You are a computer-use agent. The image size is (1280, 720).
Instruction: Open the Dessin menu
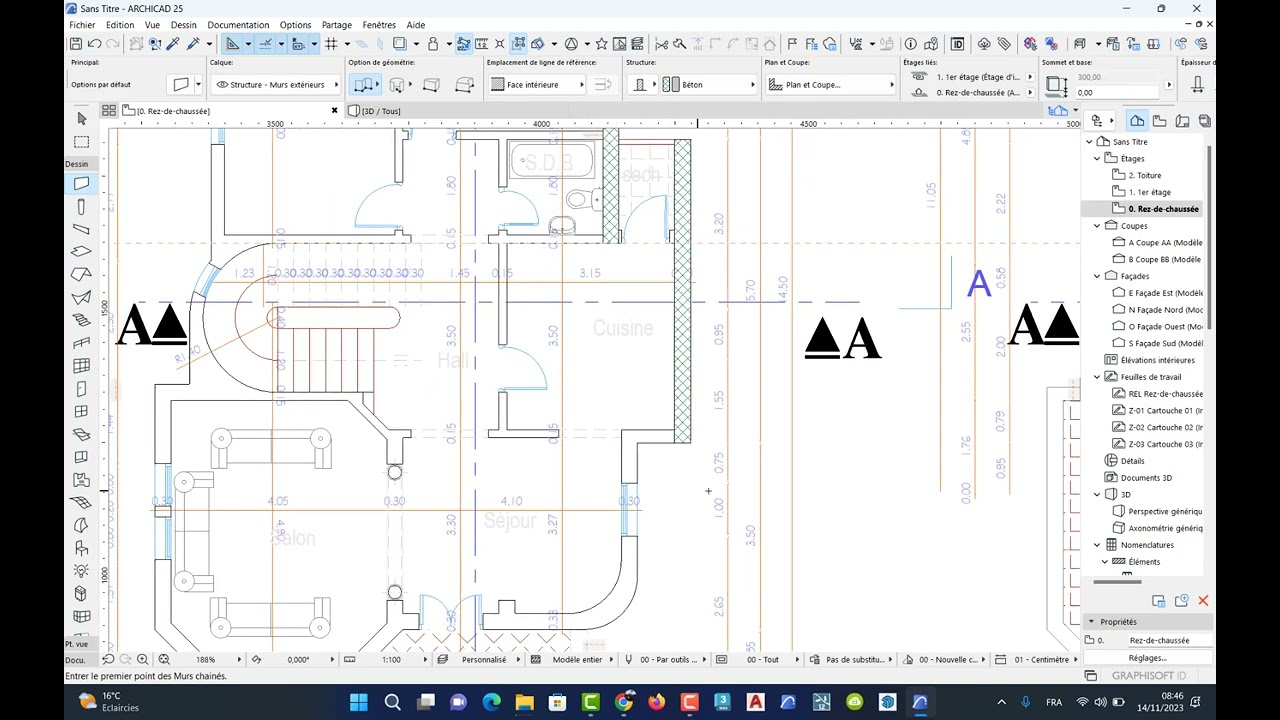[184, 25]
